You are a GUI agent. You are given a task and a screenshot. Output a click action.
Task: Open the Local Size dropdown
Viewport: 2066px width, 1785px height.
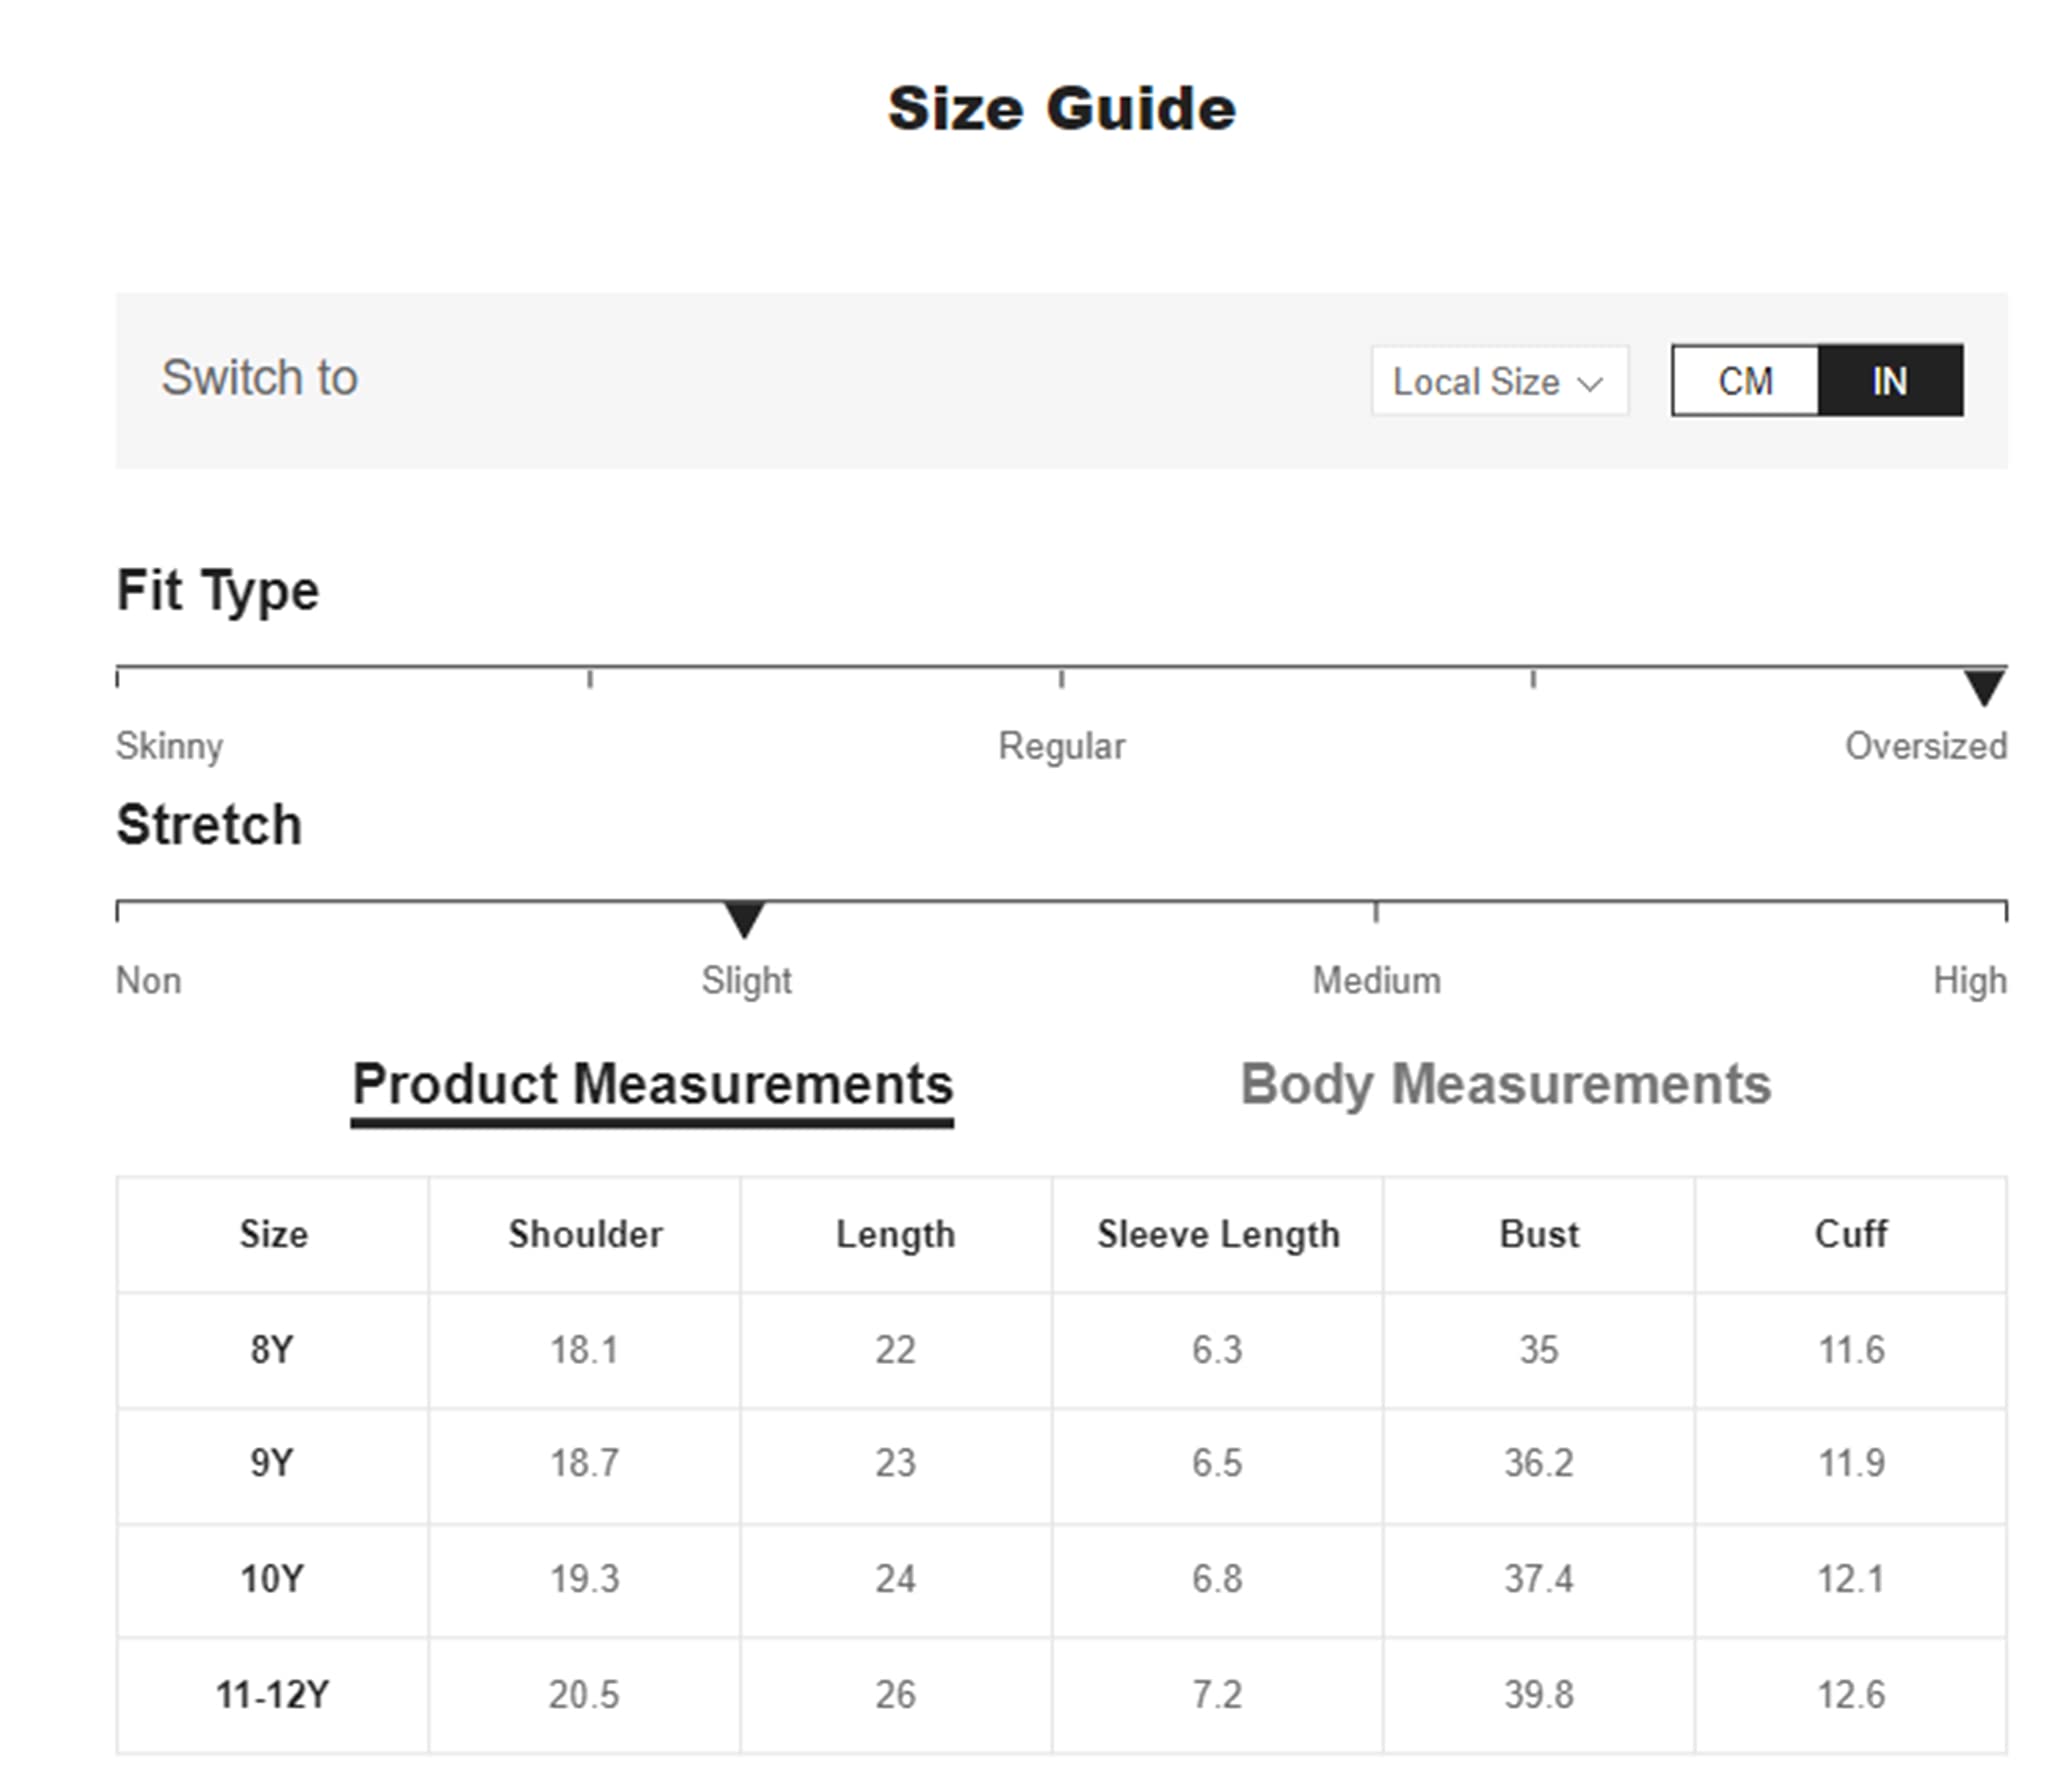click(x=1499, y=381)
